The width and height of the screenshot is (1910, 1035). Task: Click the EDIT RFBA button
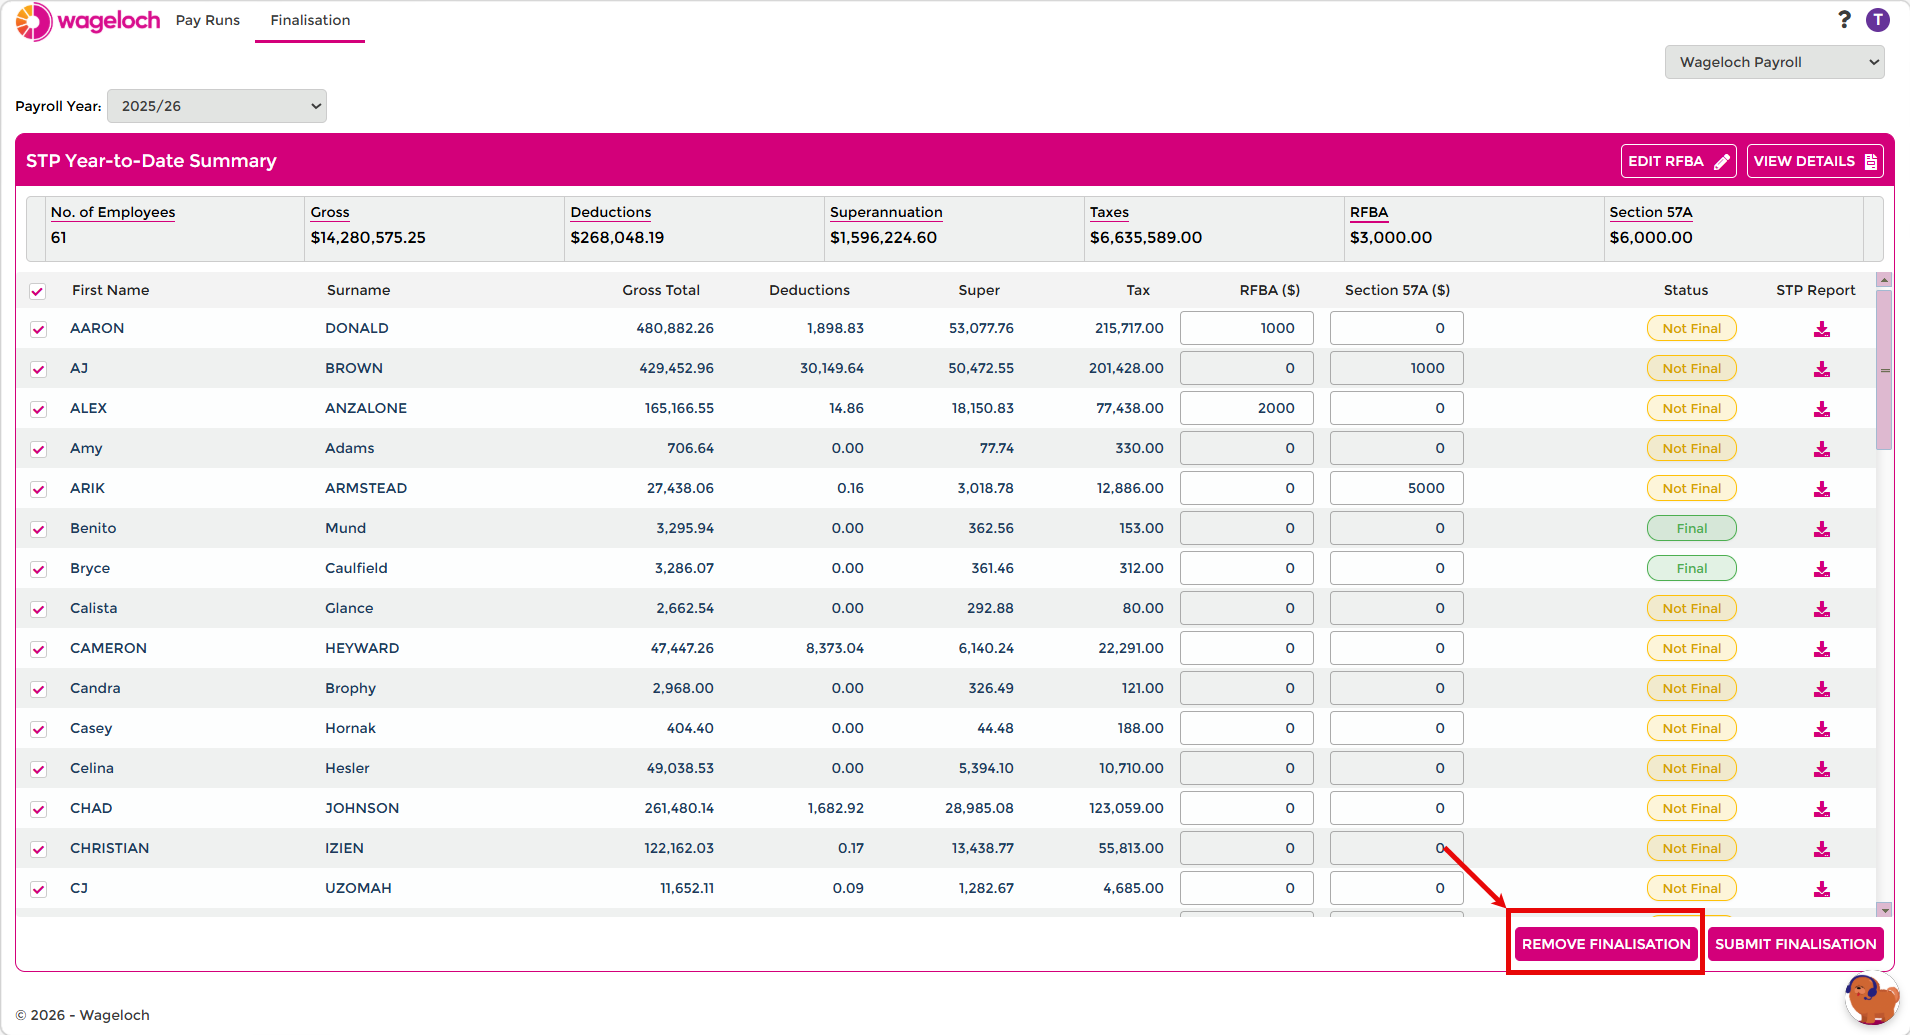(x=1679, y=161)
